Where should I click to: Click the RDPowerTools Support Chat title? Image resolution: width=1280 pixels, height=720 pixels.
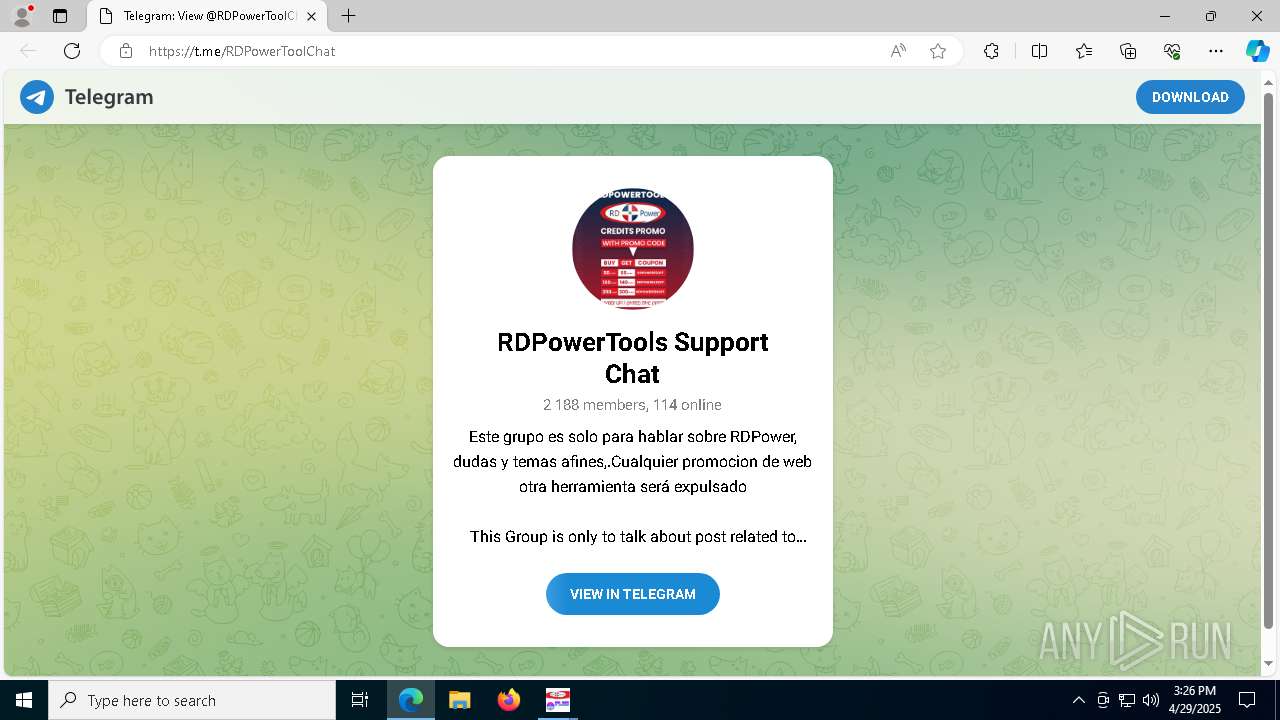633,358
